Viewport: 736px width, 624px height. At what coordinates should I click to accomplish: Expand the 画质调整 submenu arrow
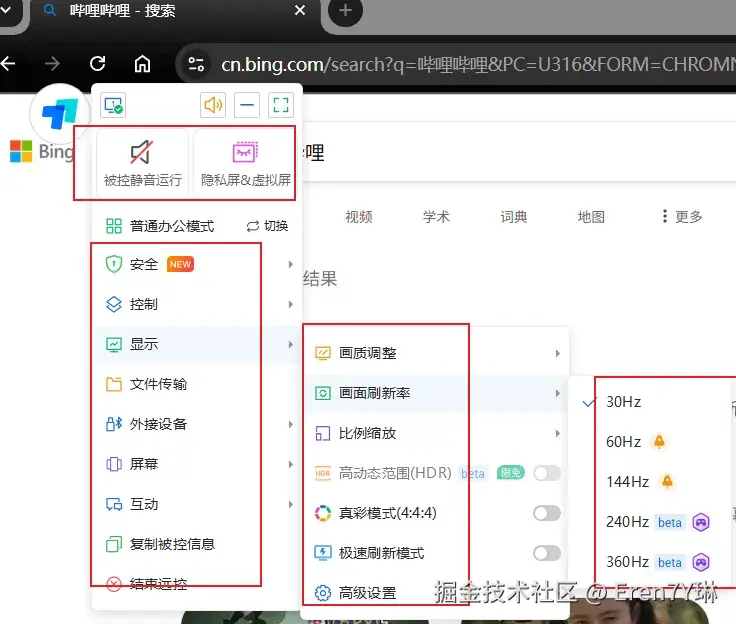[x=558, y=353]
